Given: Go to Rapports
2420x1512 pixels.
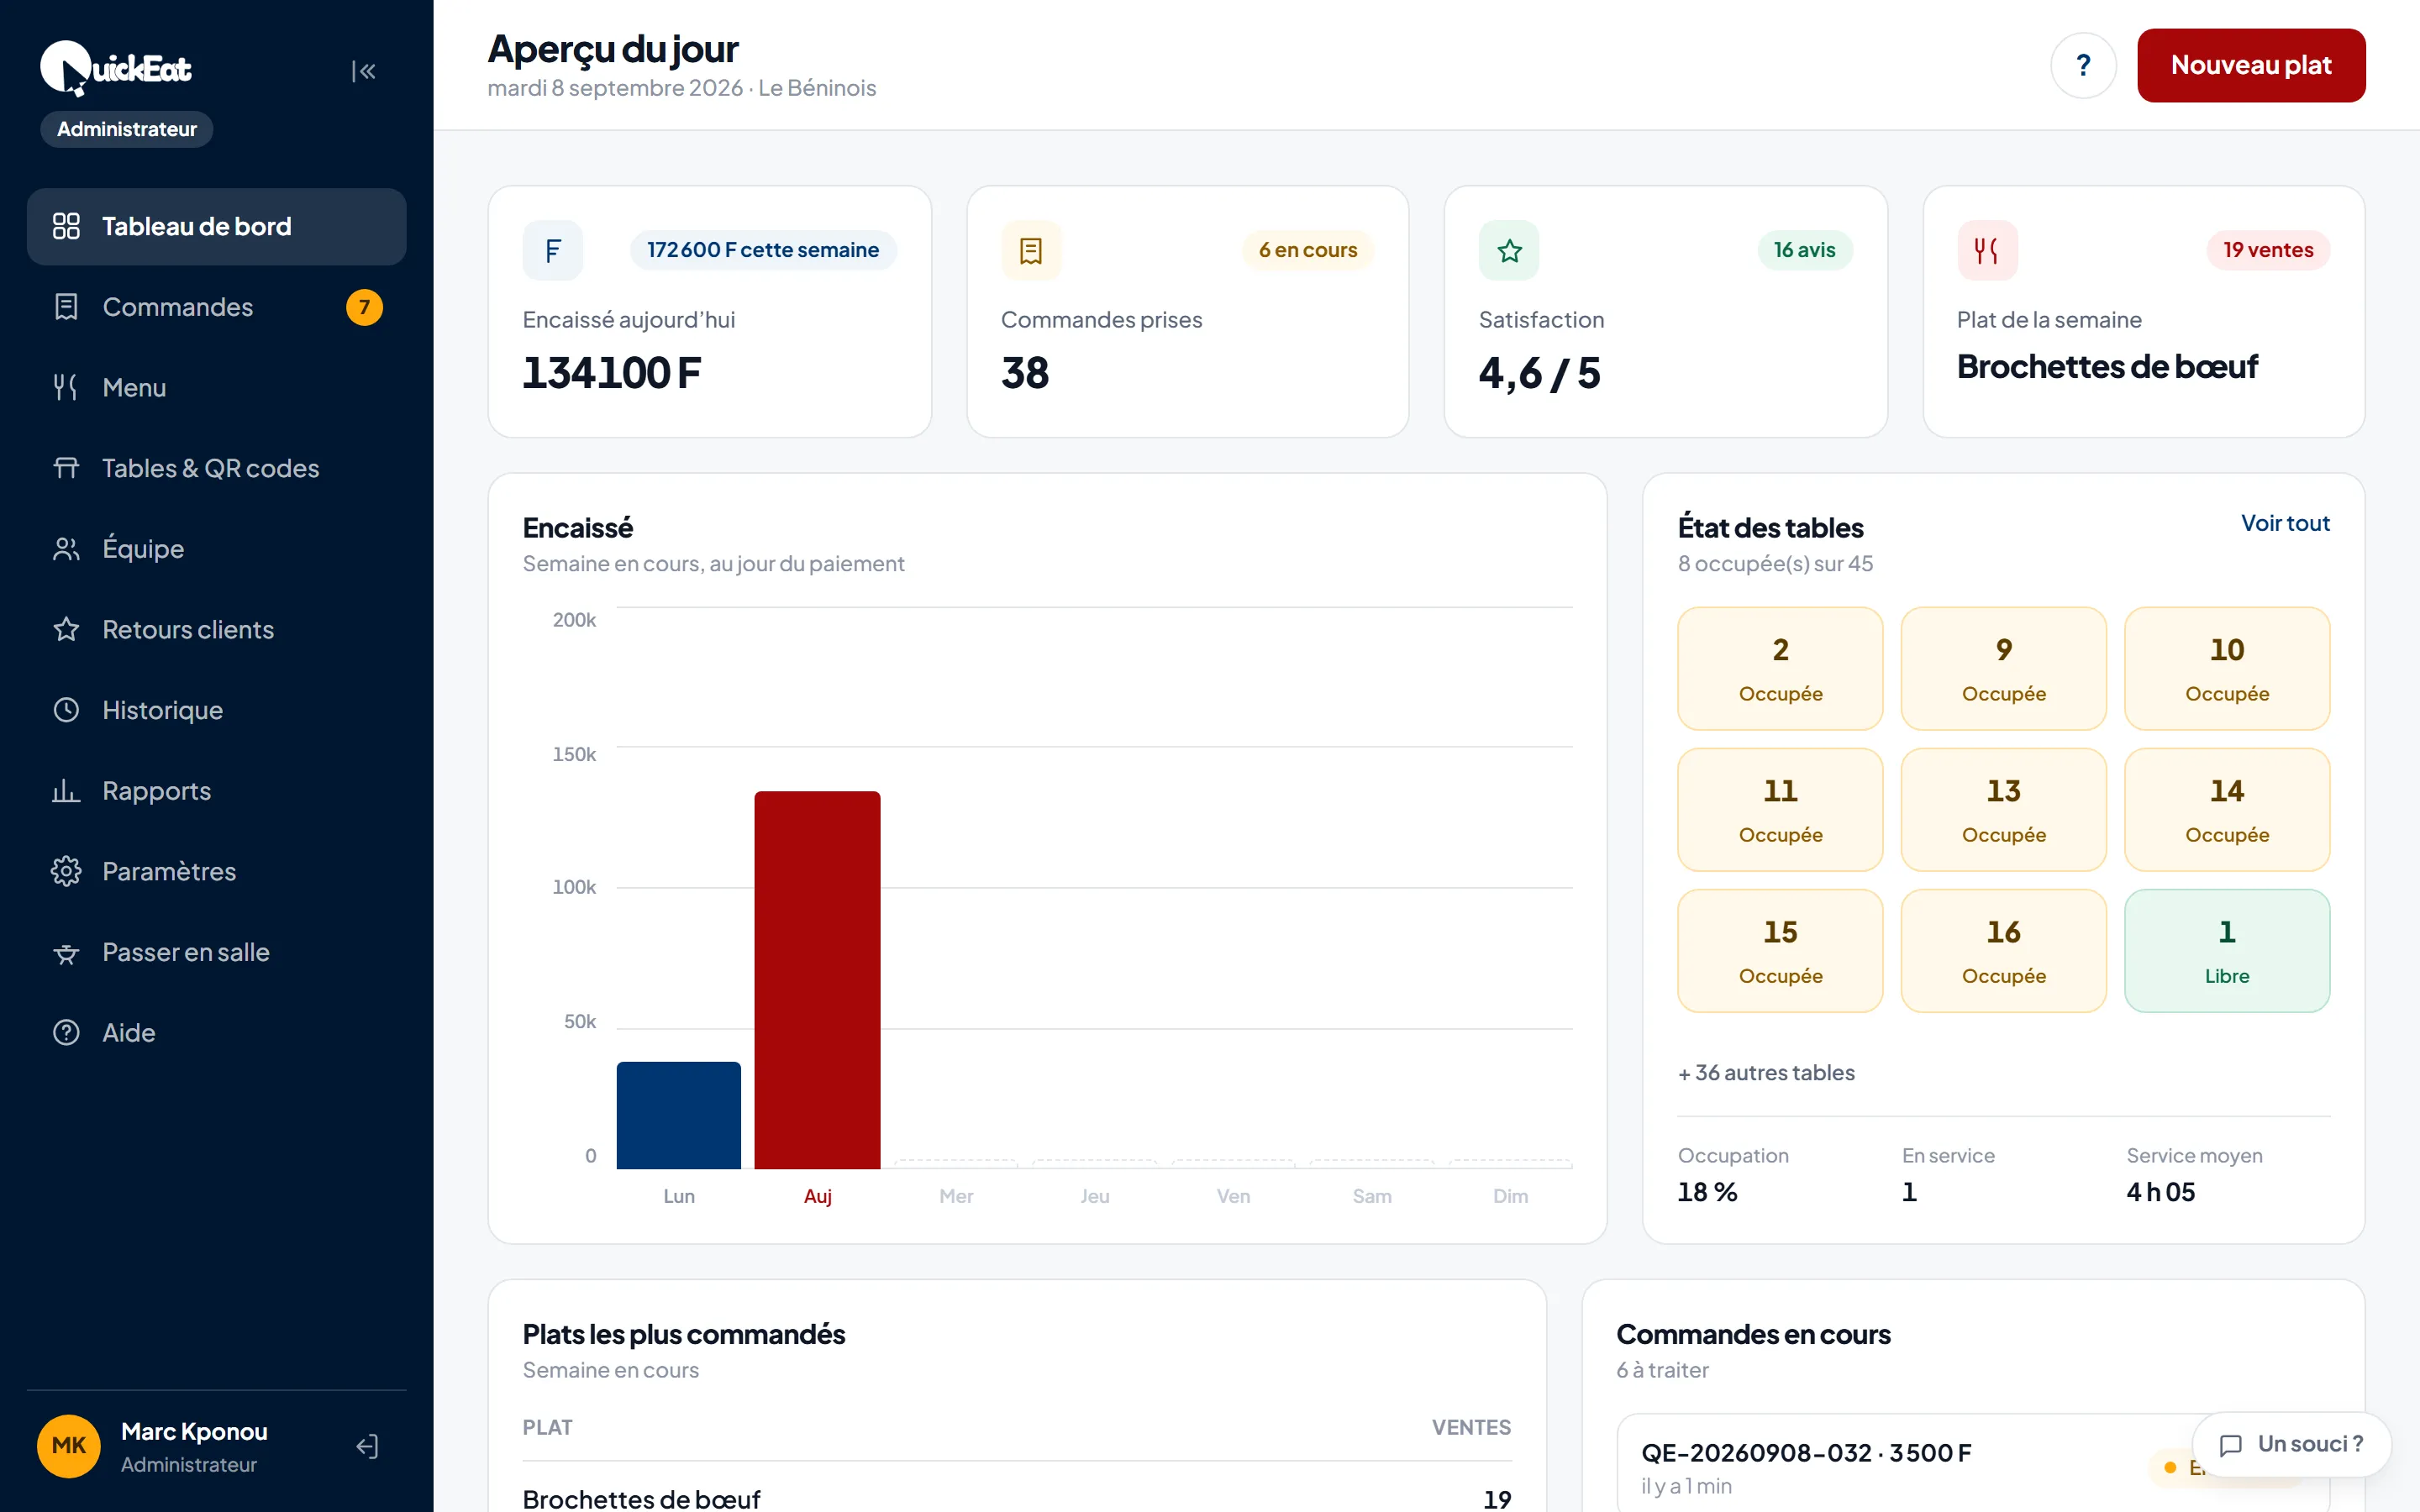Looking at the screenshot, I should (216, 791).
